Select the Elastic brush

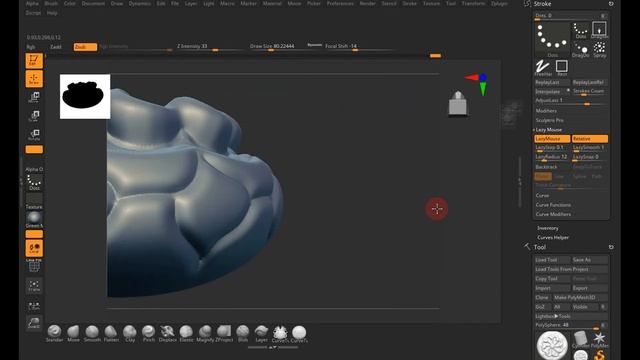186,333
